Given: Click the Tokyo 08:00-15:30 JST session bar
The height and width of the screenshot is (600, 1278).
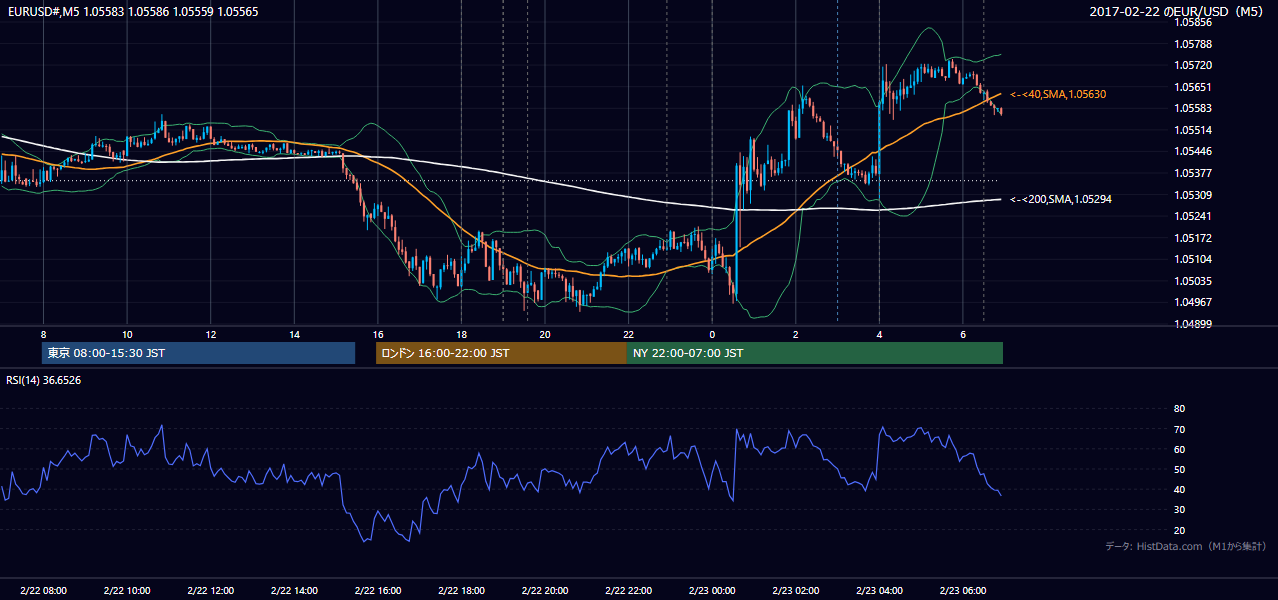Looking at the screenshot, I should [198, 353].
